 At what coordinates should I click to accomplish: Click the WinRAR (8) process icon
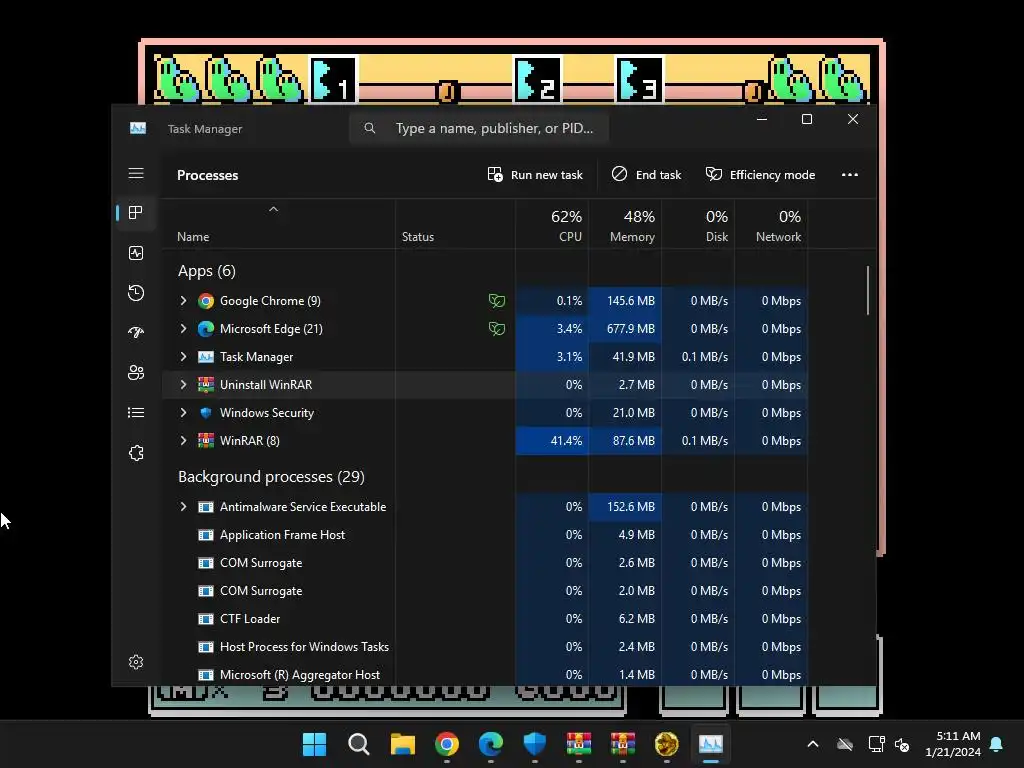(206, 441)
